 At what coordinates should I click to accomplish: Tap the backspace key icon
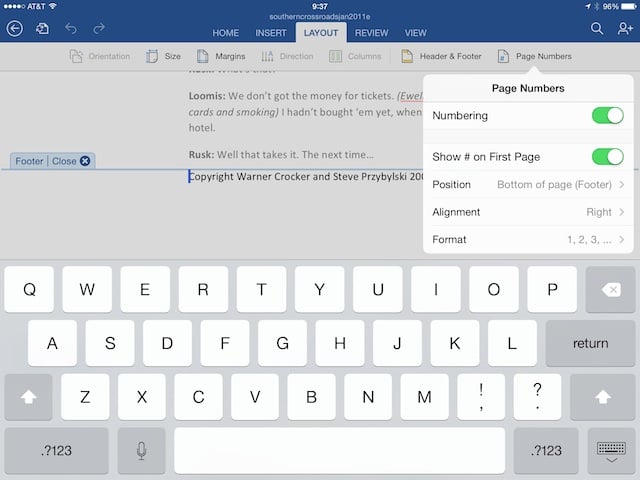click(x=611, y=289)
